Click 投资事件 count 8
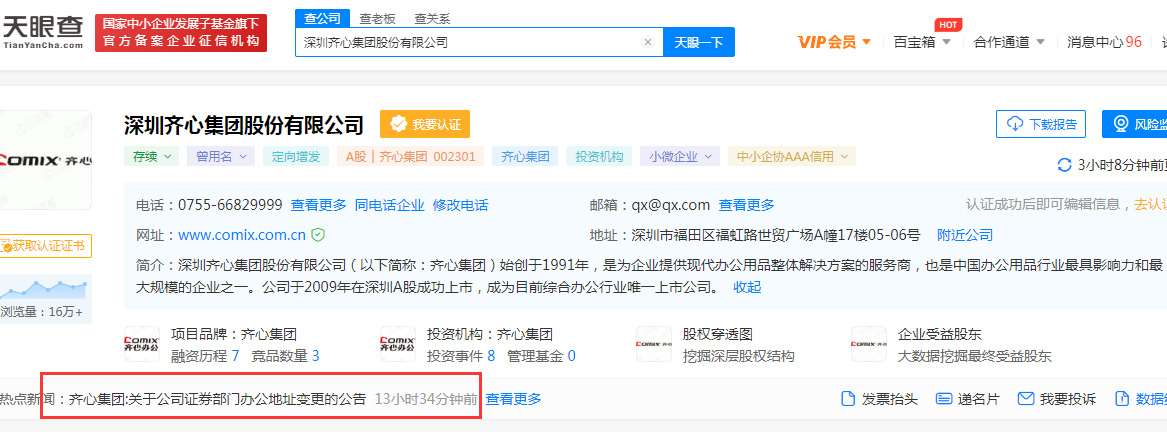 coord(491,356)
